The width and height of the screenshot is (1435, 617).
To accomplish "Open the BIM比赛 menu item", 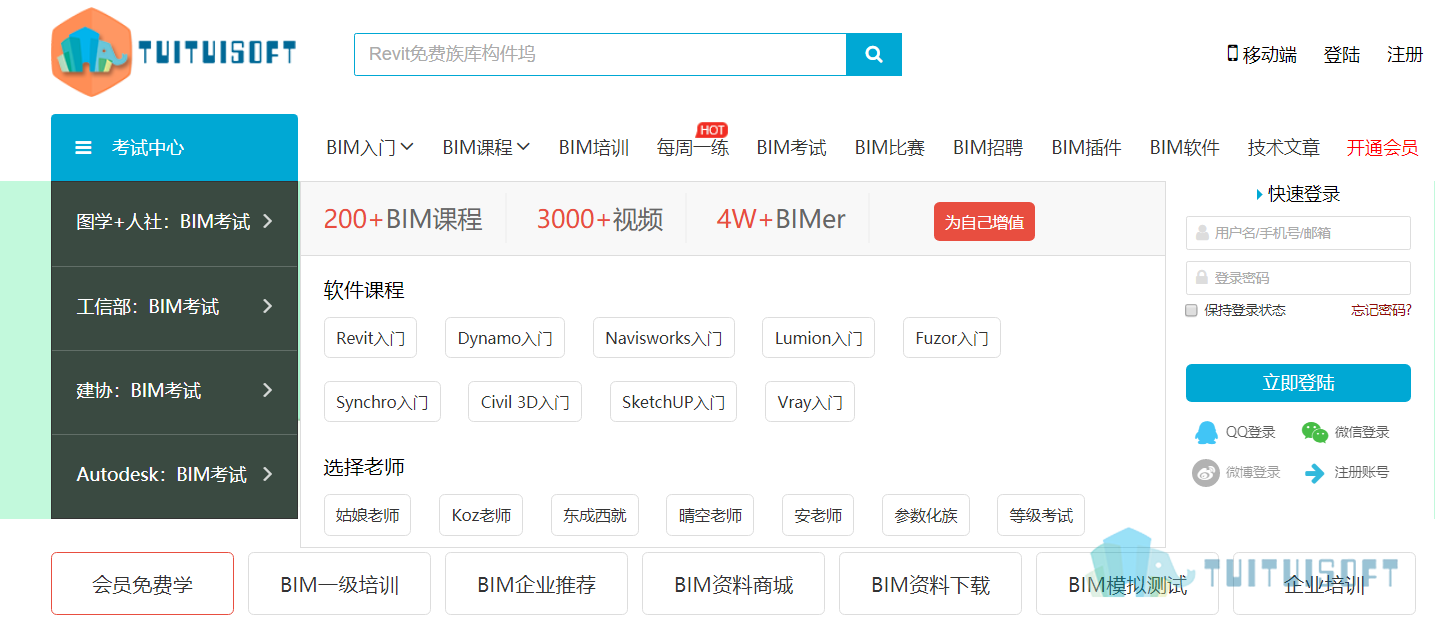I will point(890,148).
